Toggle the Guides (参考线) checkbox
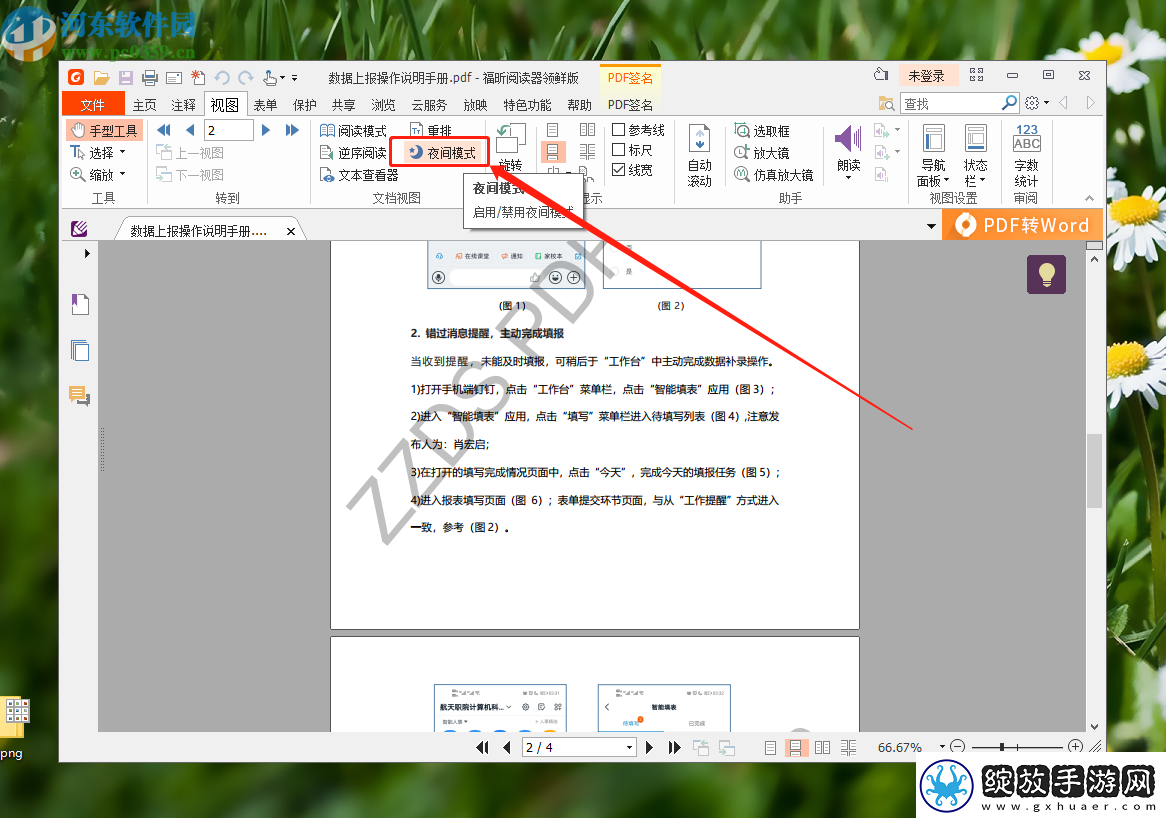 [618, 129]
